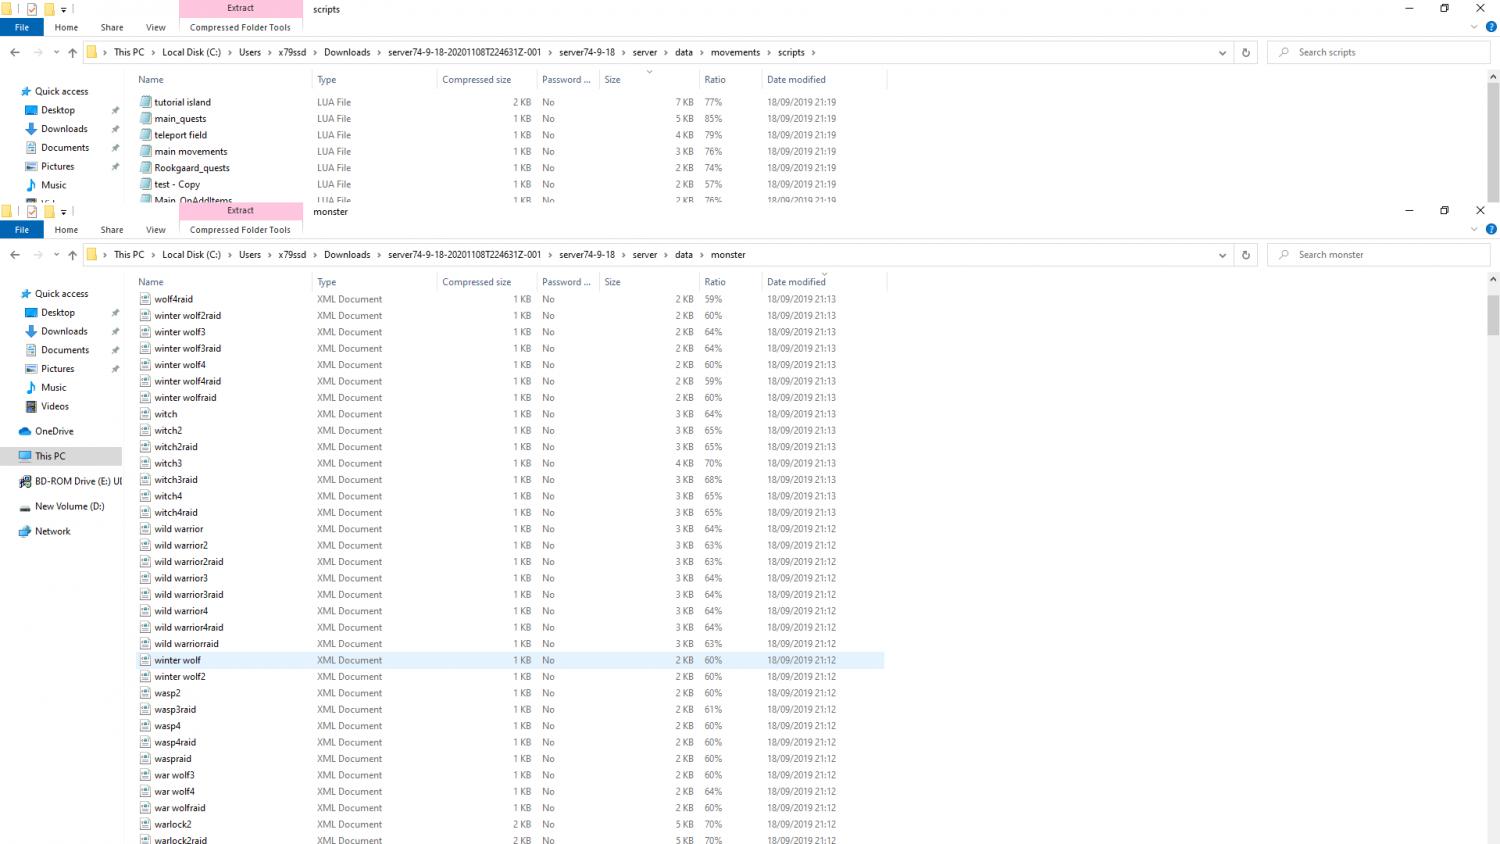
Task: Open Downloads in monster window Quick access
Action: 64,331
